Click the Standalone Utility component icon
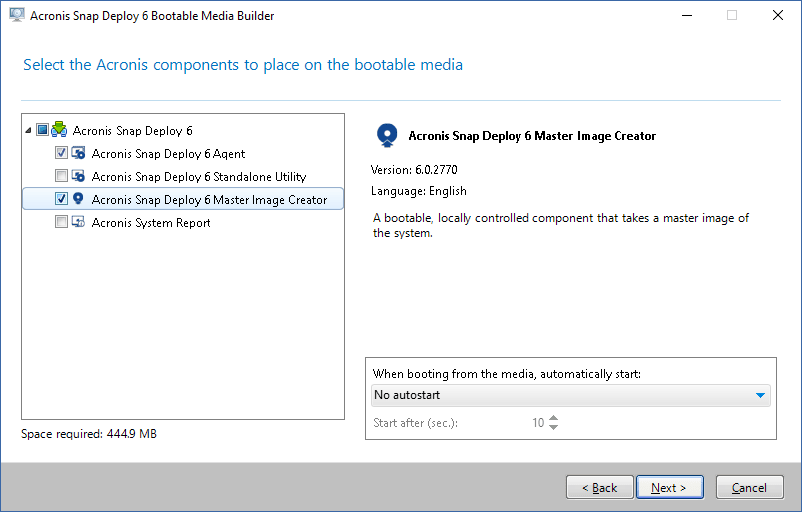The height and width of the screenshot is (512, 802). pos(78,177)
